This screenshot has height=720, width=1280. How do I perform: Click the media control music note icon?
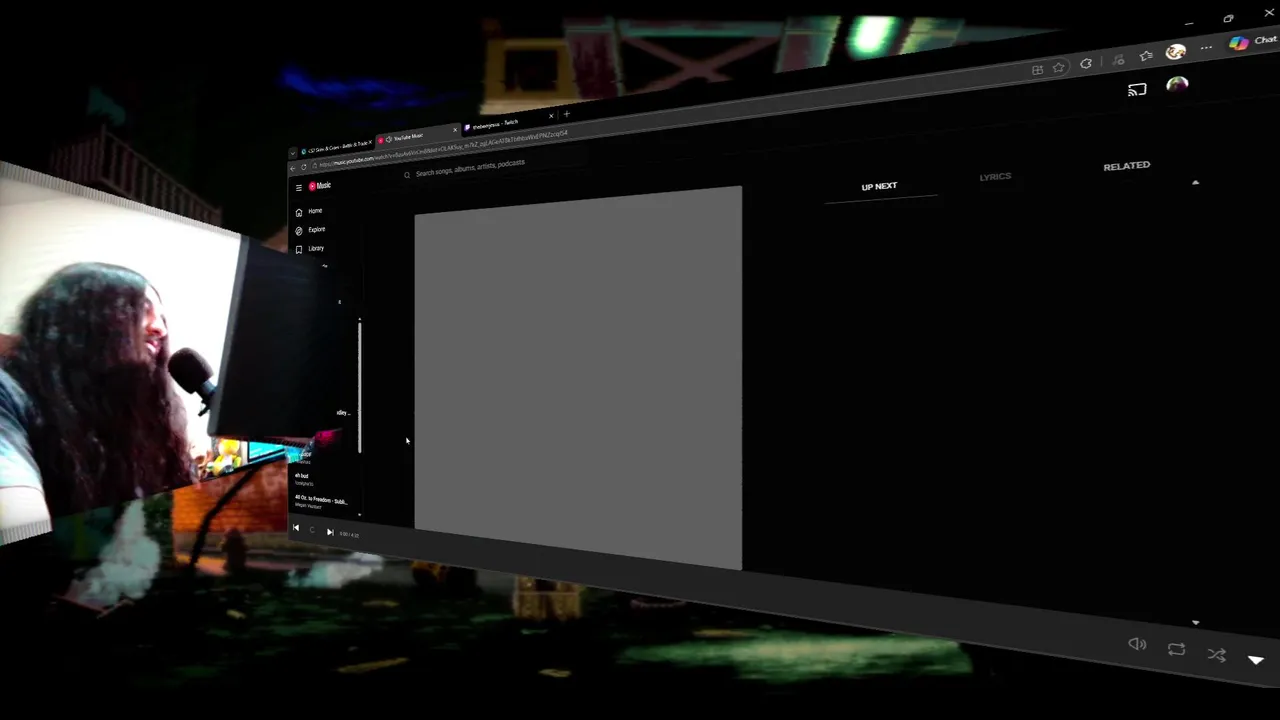1118,60
